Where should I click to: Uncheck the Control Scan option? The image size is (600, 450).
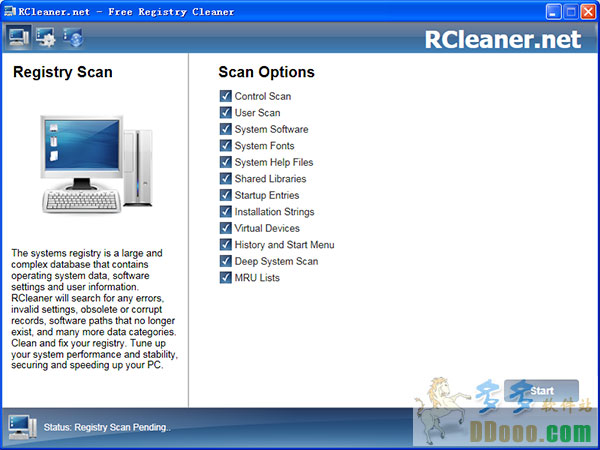pos(225,96)
